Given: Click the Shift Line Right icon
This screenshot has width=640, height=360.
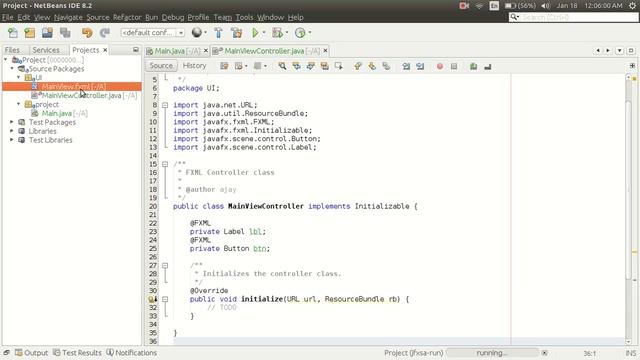Looking at the screenshot, I should (420, 66).
